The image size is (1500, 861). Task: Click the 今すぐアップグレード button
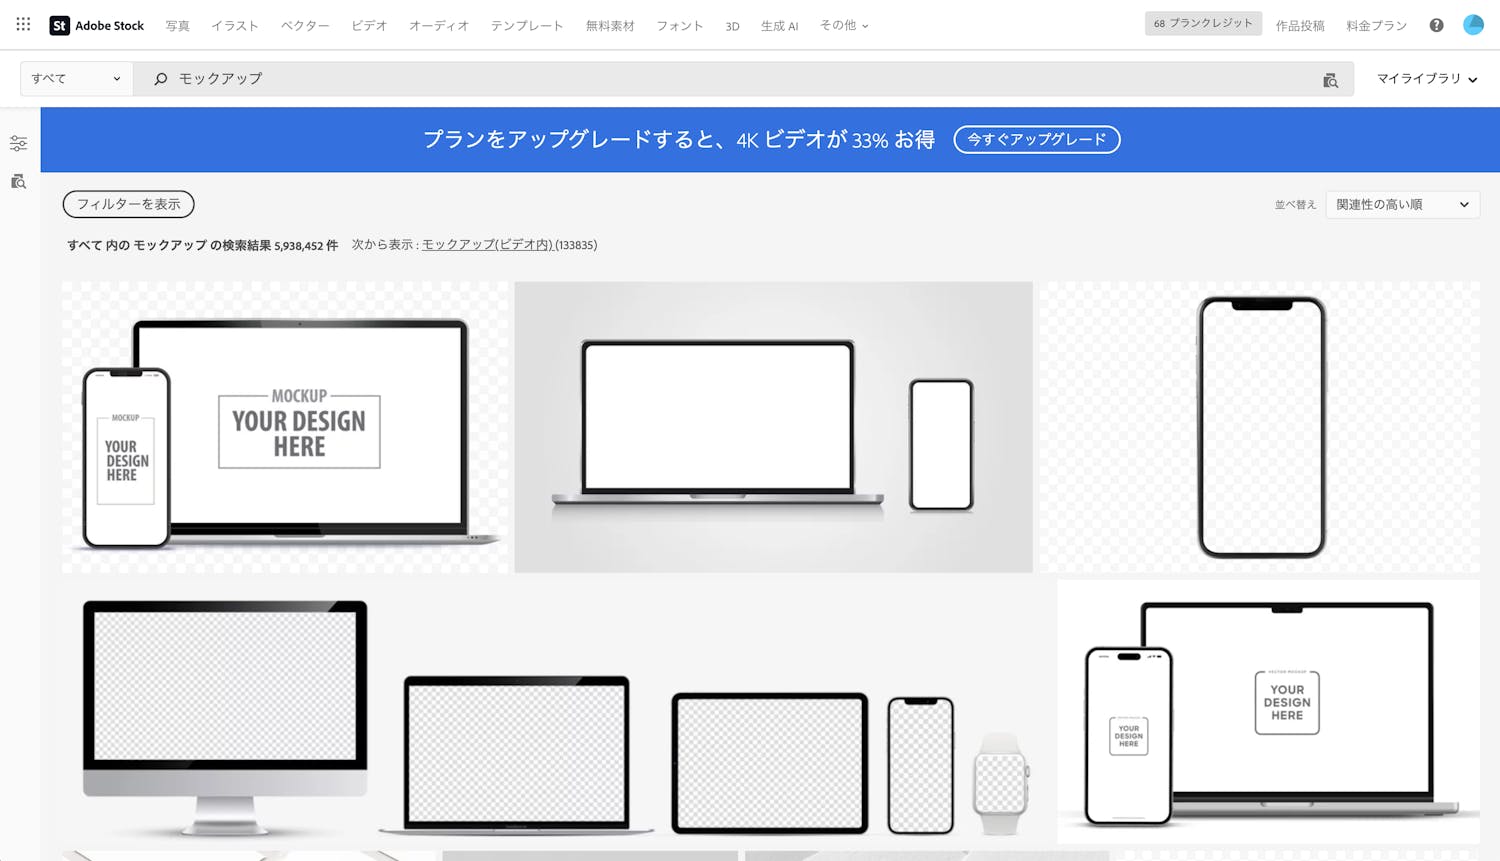1036,140
